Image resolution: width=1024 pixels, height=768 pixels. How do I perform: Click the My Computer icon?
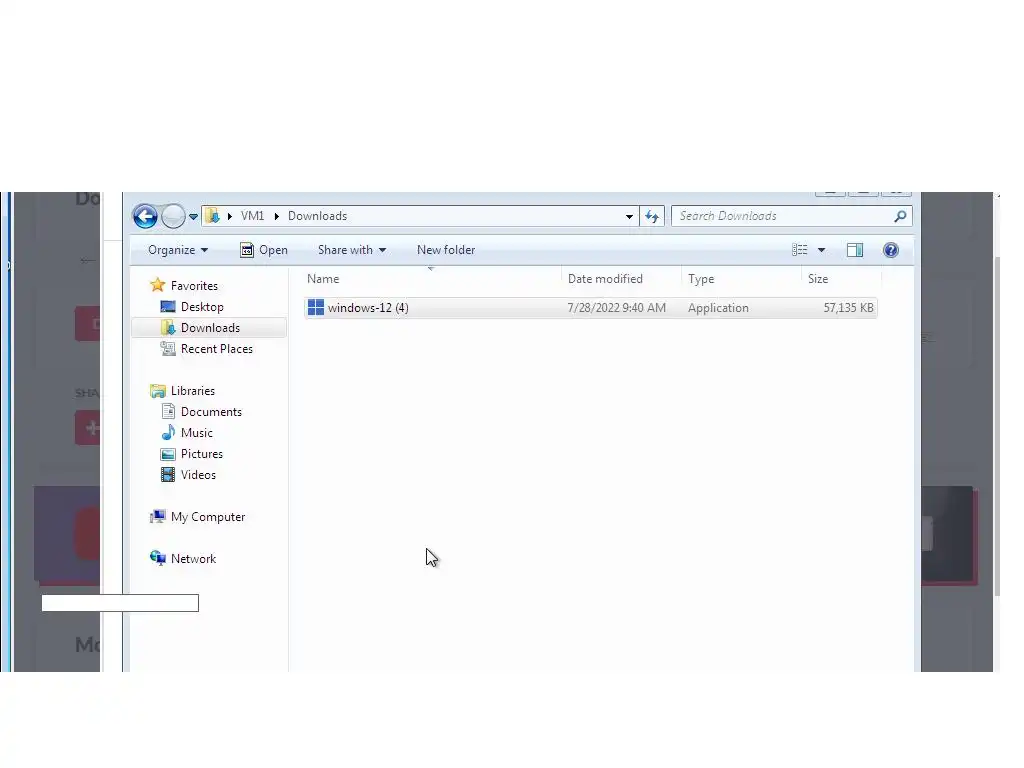pos(157,517)
